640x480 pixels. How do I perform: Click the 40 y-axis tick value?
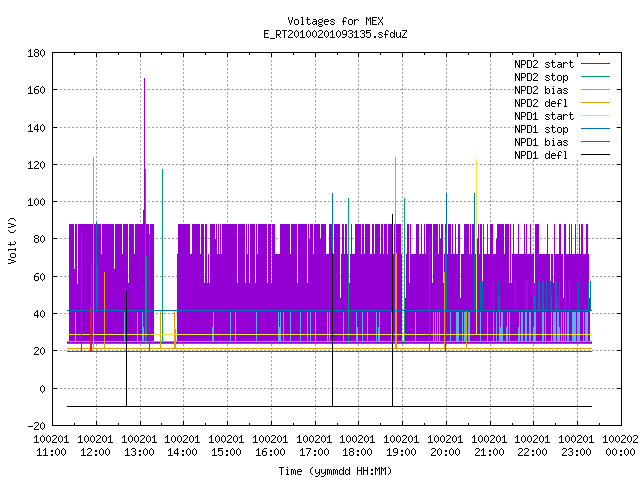(39, 314)
